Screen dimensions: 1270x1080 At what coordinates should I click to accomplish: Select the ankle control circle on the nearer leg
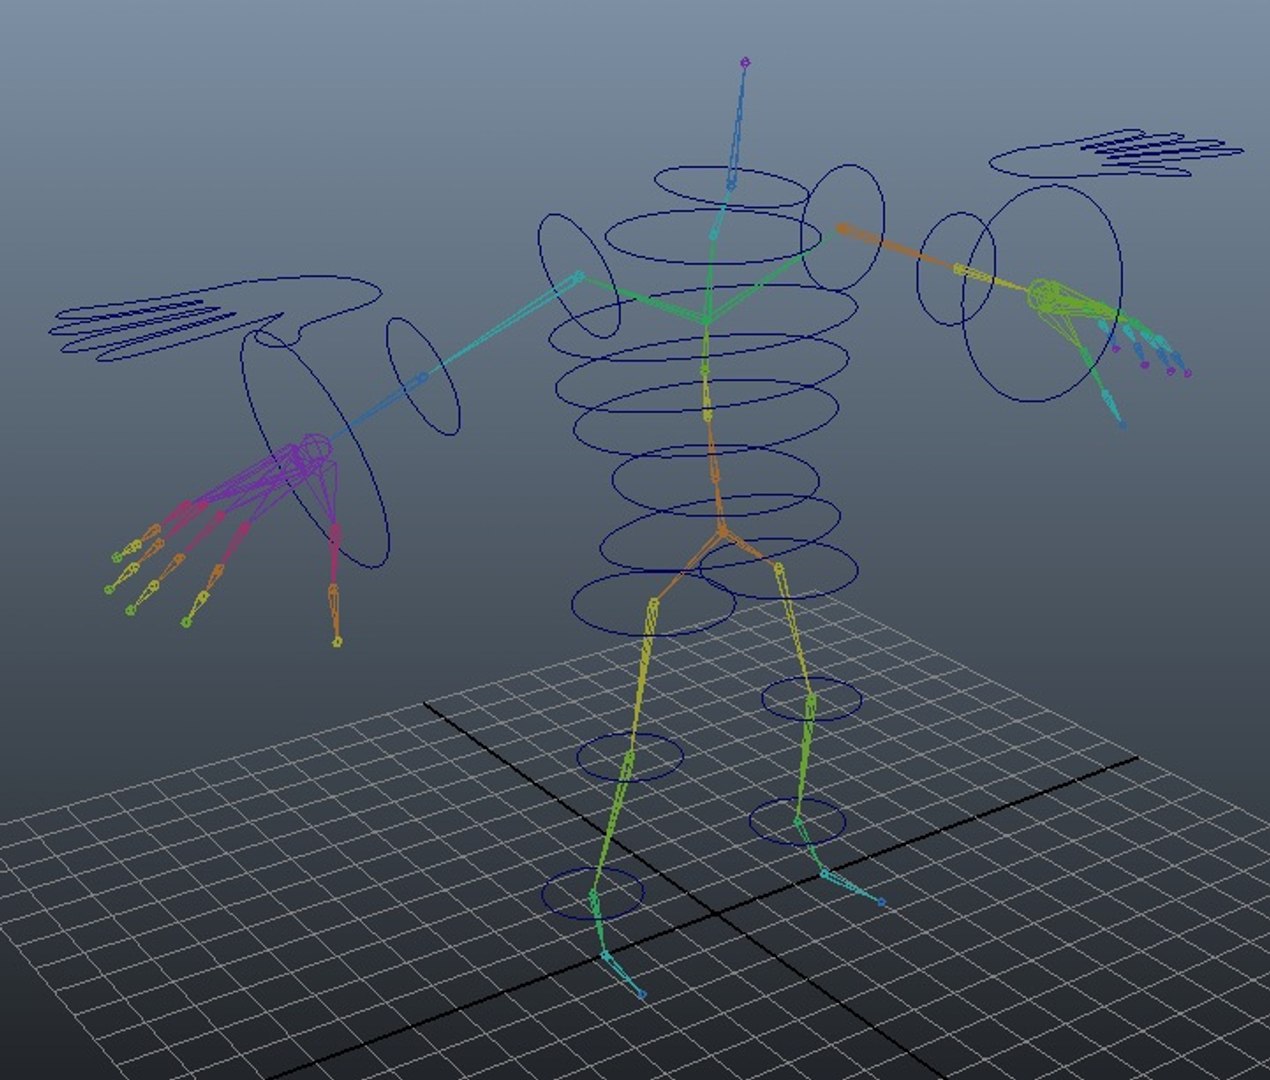pos(593,894)
